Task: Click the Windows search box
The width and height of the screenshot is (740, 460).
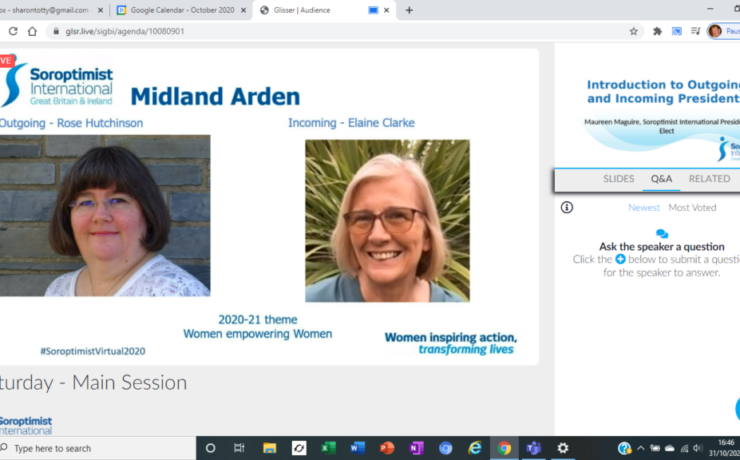Action: [x=98, y=448]
